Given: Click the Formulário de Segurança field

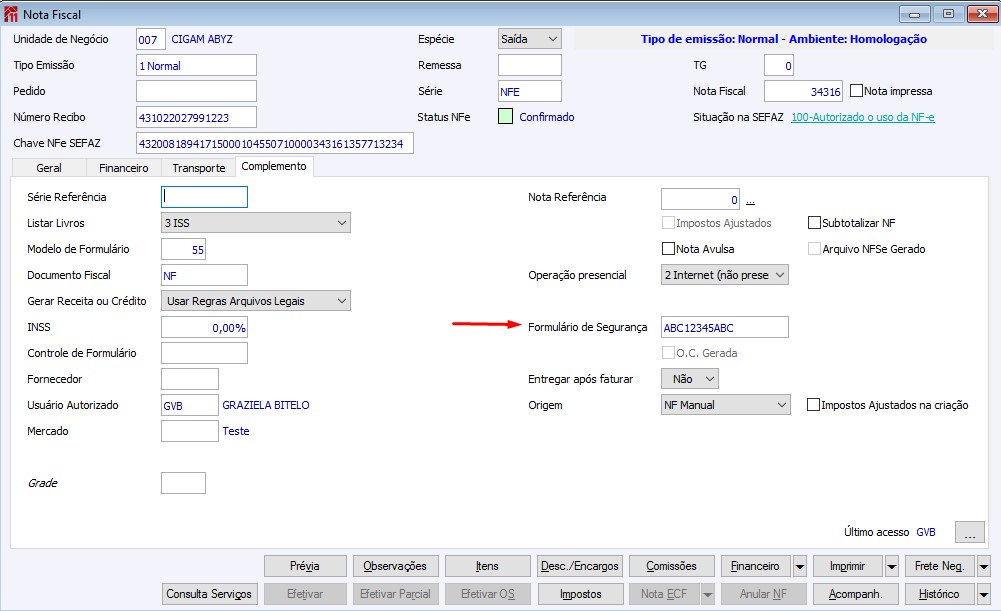Looking at the screenshot, I should (x=725, y=327).
